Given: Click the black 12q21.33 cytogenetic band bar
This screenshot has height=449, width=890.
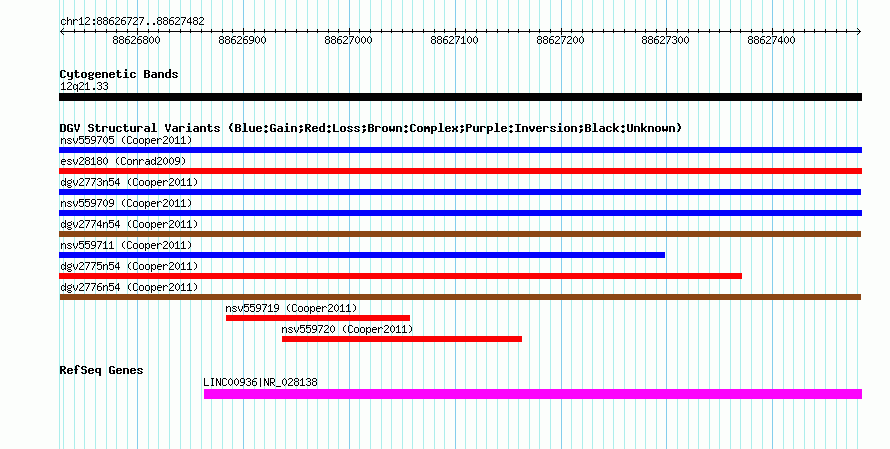Looking at the screenshot, I should tap(460, 97).
